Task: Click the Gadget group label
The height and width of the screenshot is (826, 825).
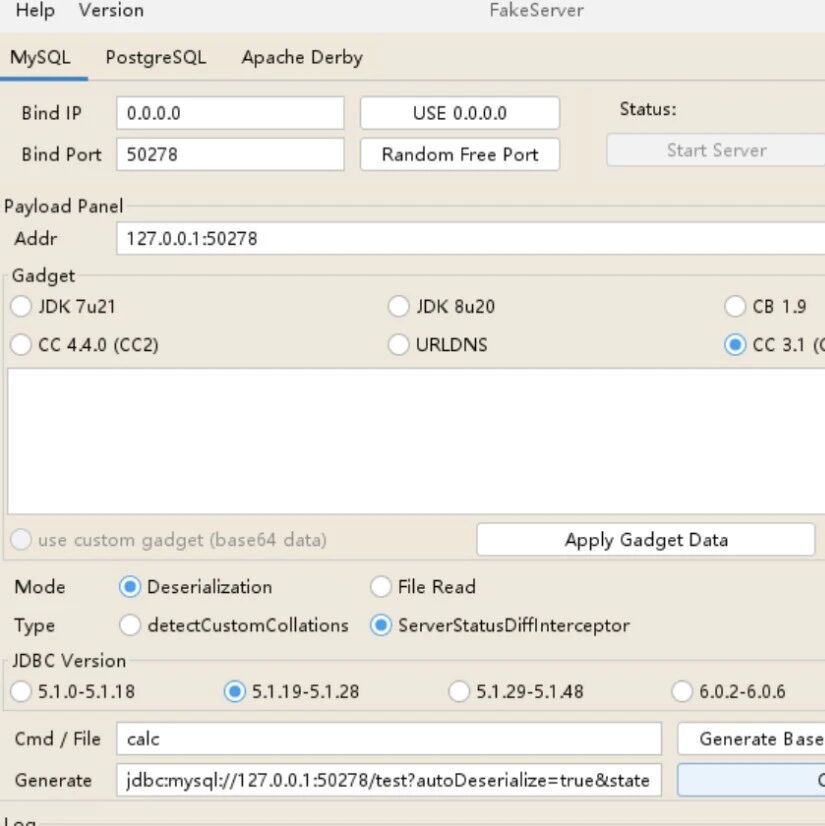Action: coord(43,276)
